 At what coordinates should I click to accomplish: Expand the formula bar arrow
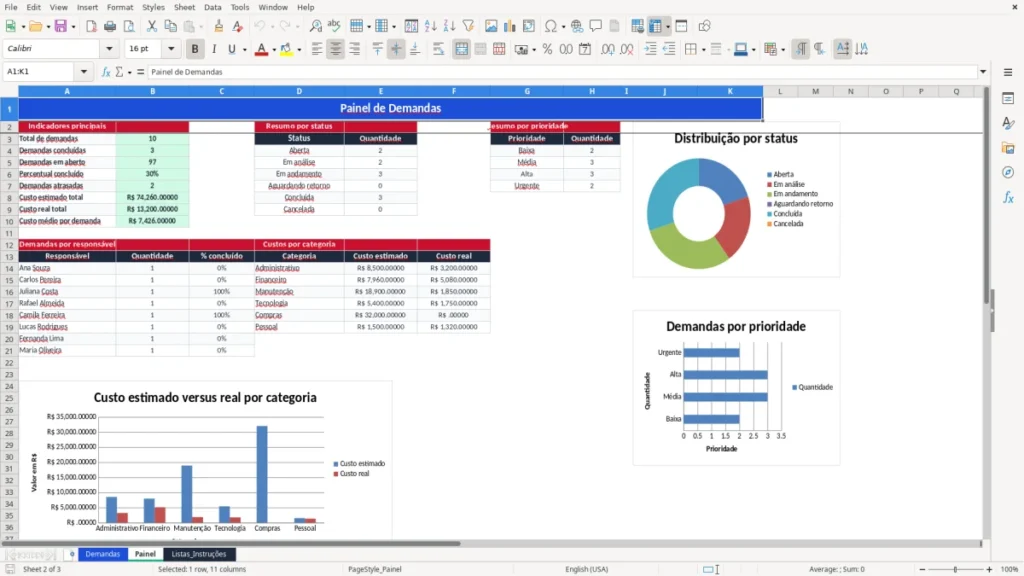click(983, 72)
